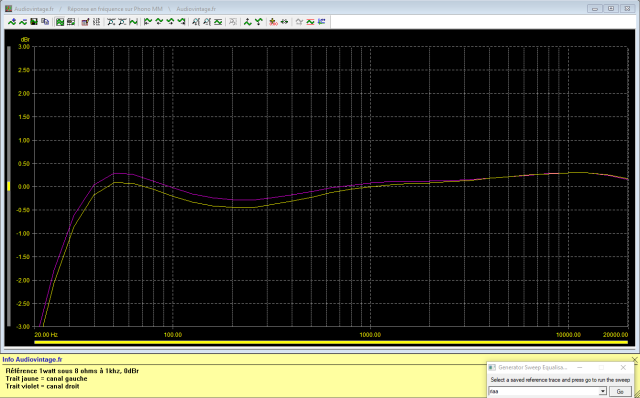Minimize the main graph window
Screen dimensions: 640x398
(595, 9)
